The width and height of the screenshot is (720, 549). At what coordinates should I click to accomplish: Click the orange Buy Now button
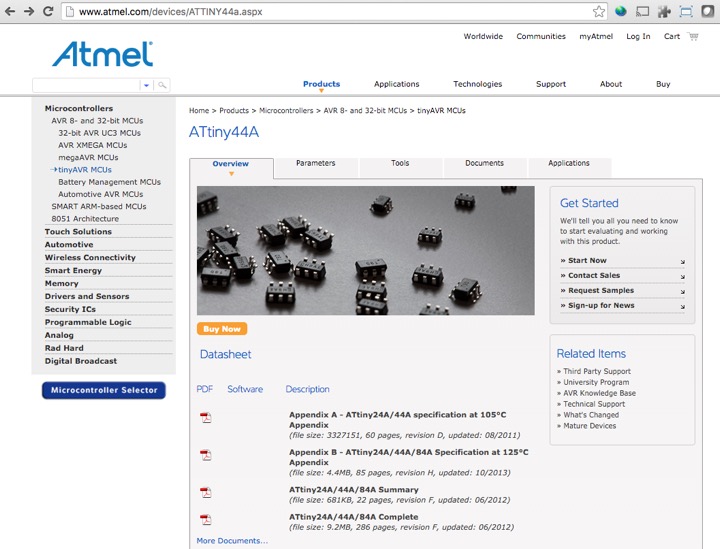[222, 329]
